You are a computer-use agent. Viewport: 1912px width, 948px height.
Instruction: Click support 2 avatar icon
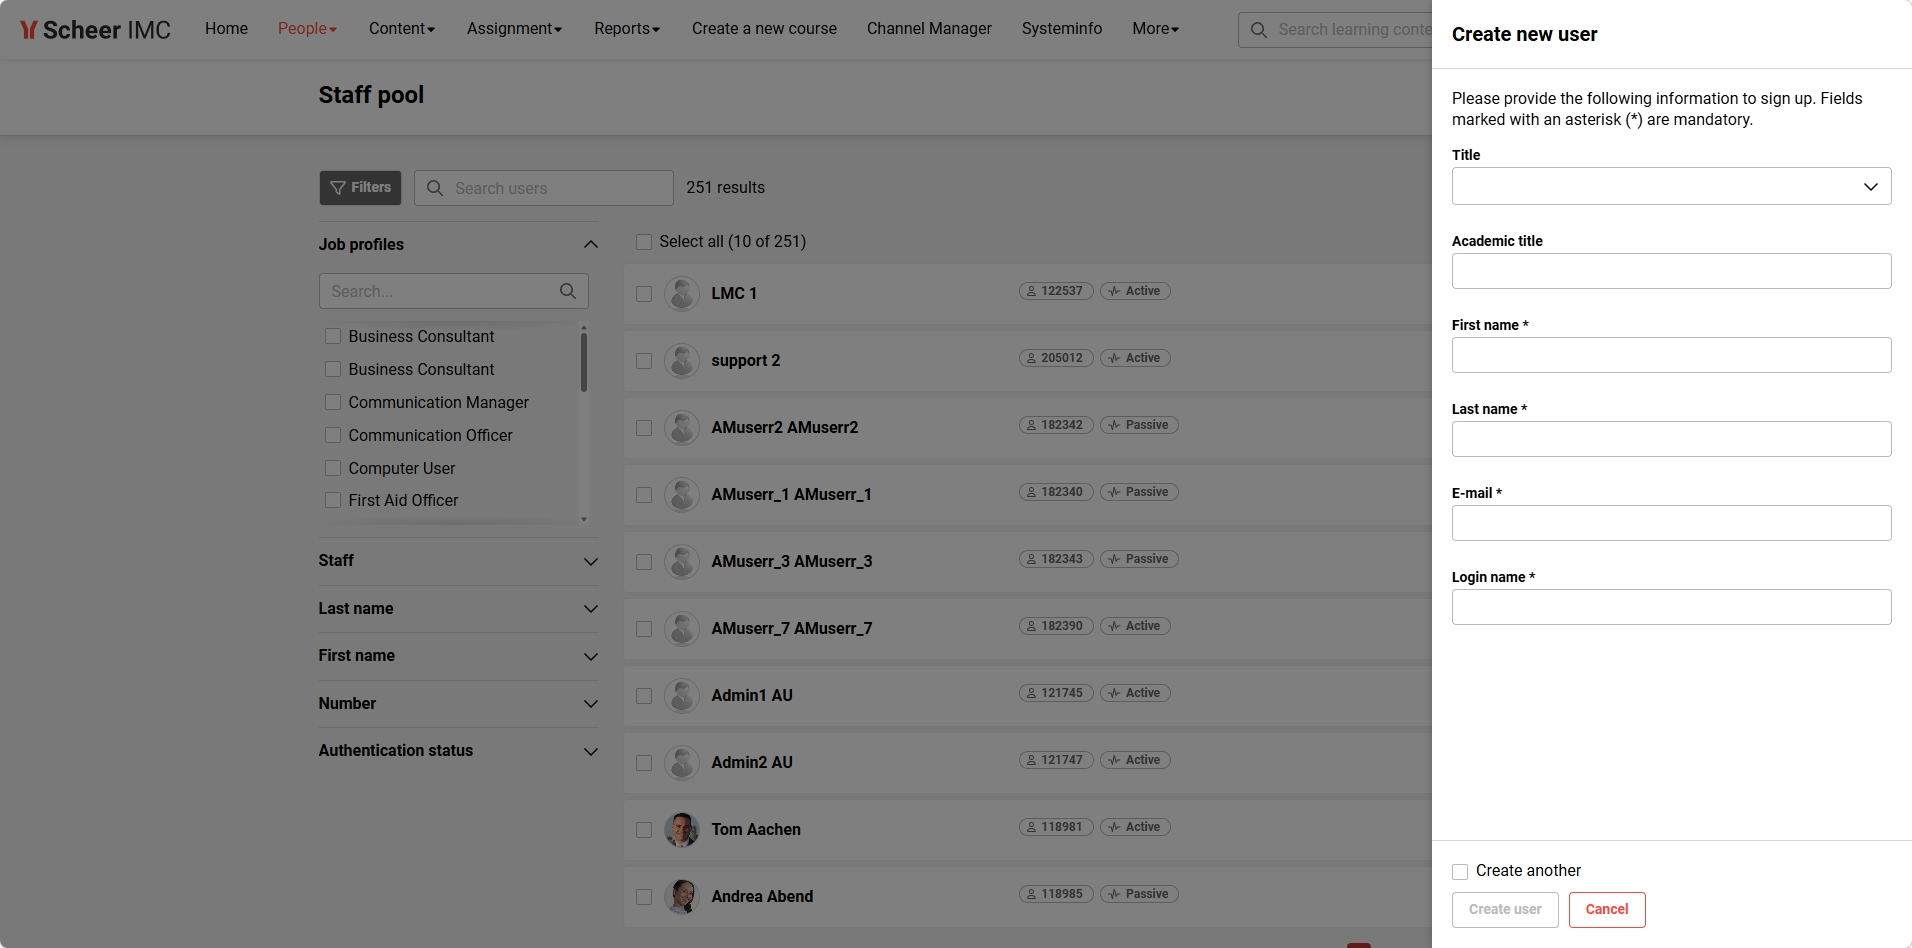(x=682, y=361)
